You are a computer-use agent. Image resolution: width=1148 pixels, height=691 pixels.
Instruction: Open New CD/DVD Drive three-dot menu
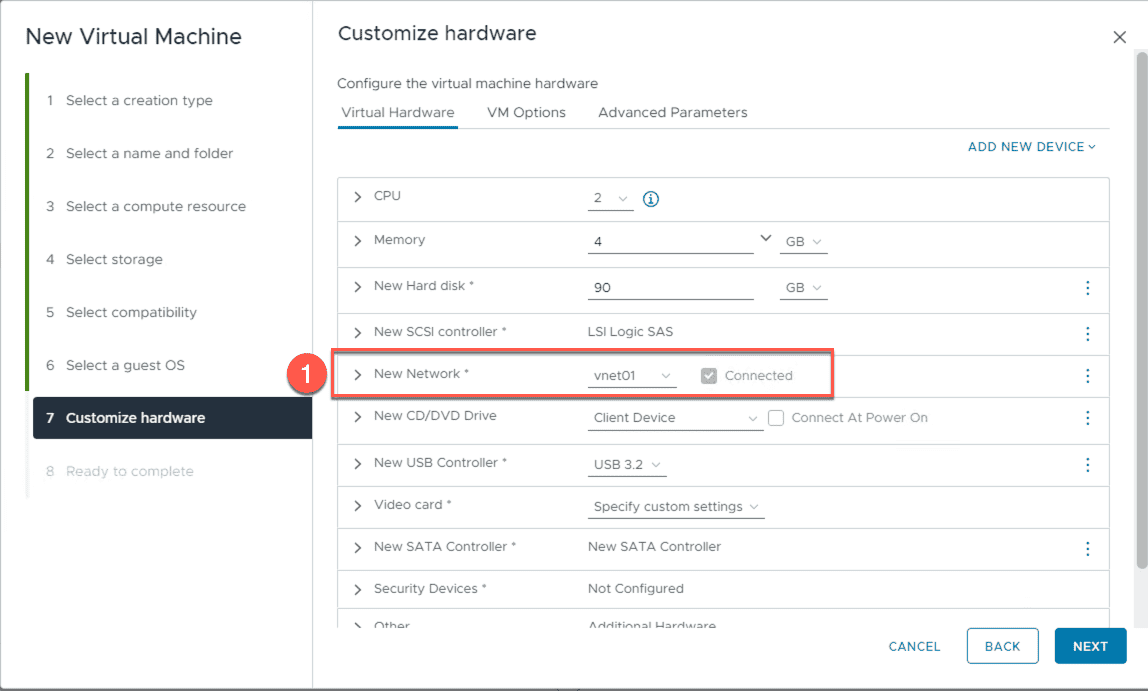pyautogui.click(x=1087, y=418)
